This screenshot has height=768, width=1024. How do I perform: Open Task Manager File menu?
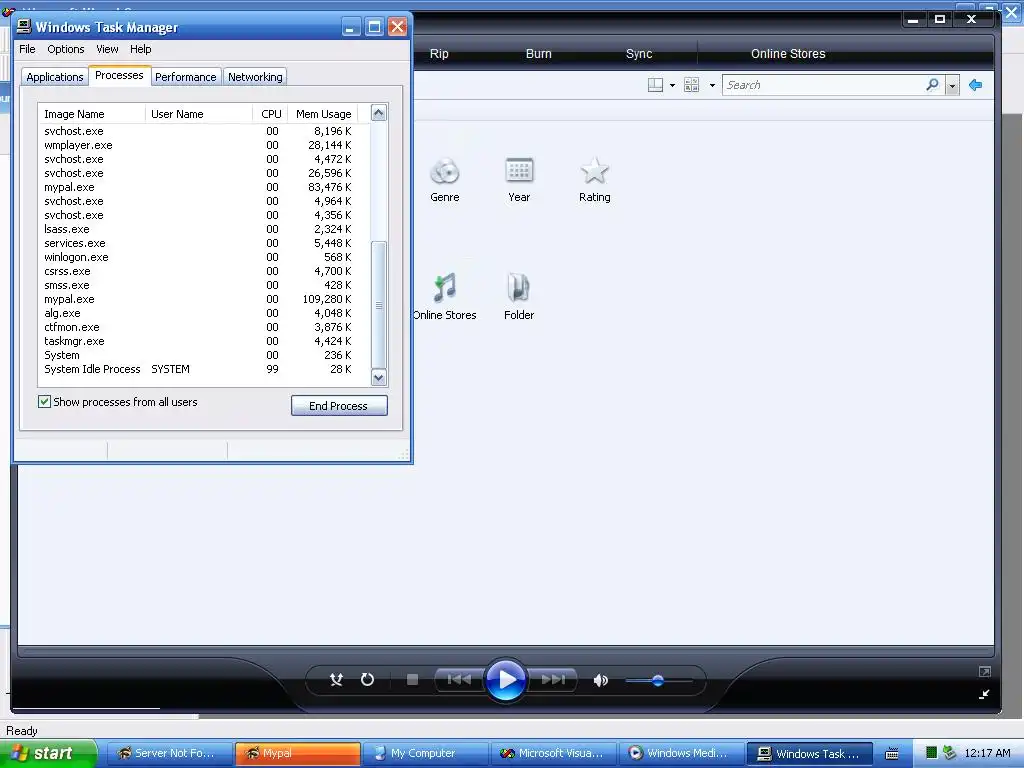pos(27,49)
